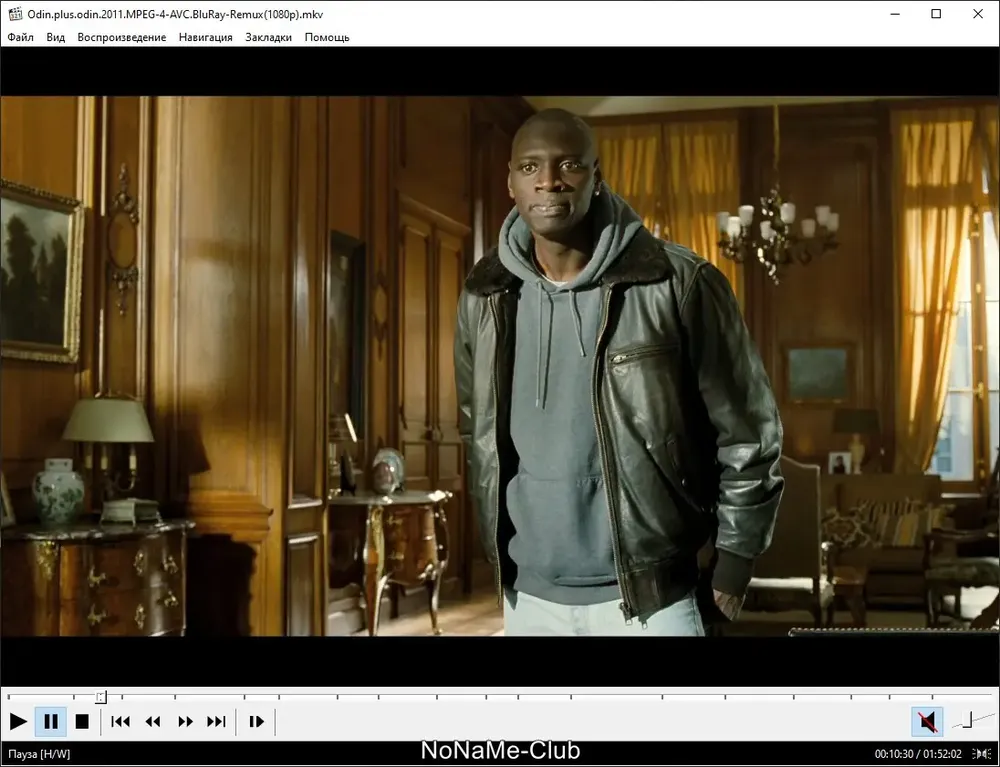The height and width of the screenshot is (767, 1000).
Task: Open the Помощь menu
Action: pyautogui.click(x=327, y=37)
